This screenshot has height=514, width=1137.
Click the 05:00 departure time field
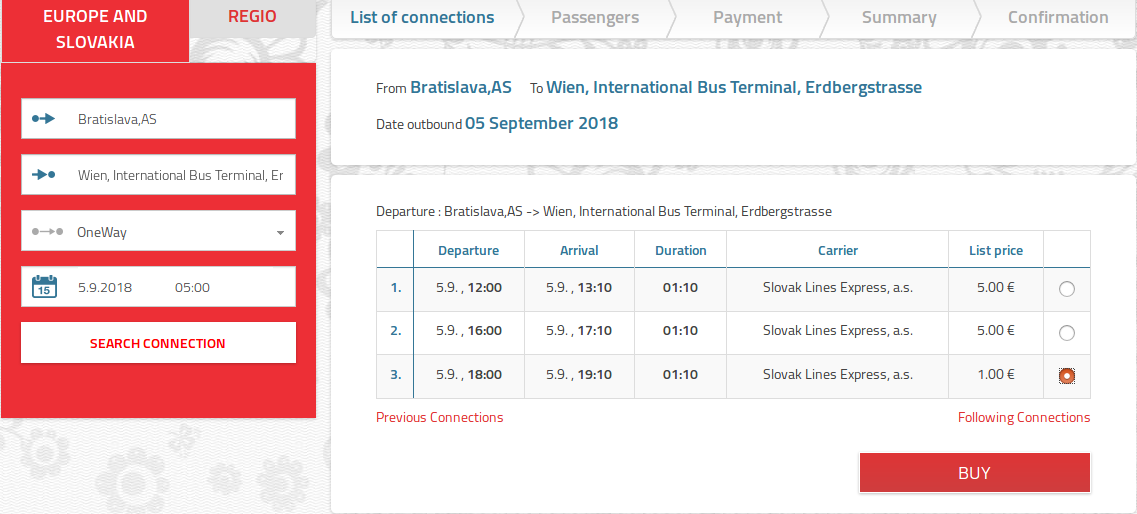pyautogui.click(x=192, y=287)
